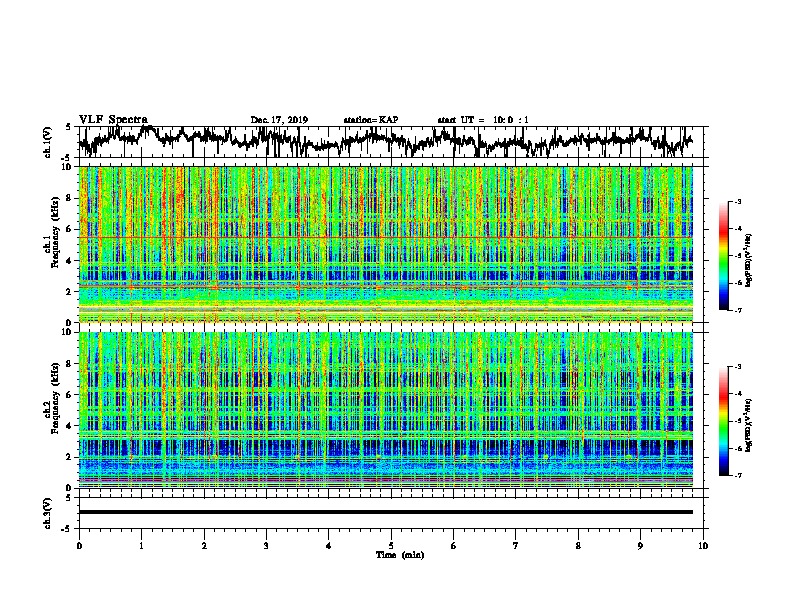Click tick label "8" on the time axis
Viewport: 792px width, 612px height.
(578, 546)
